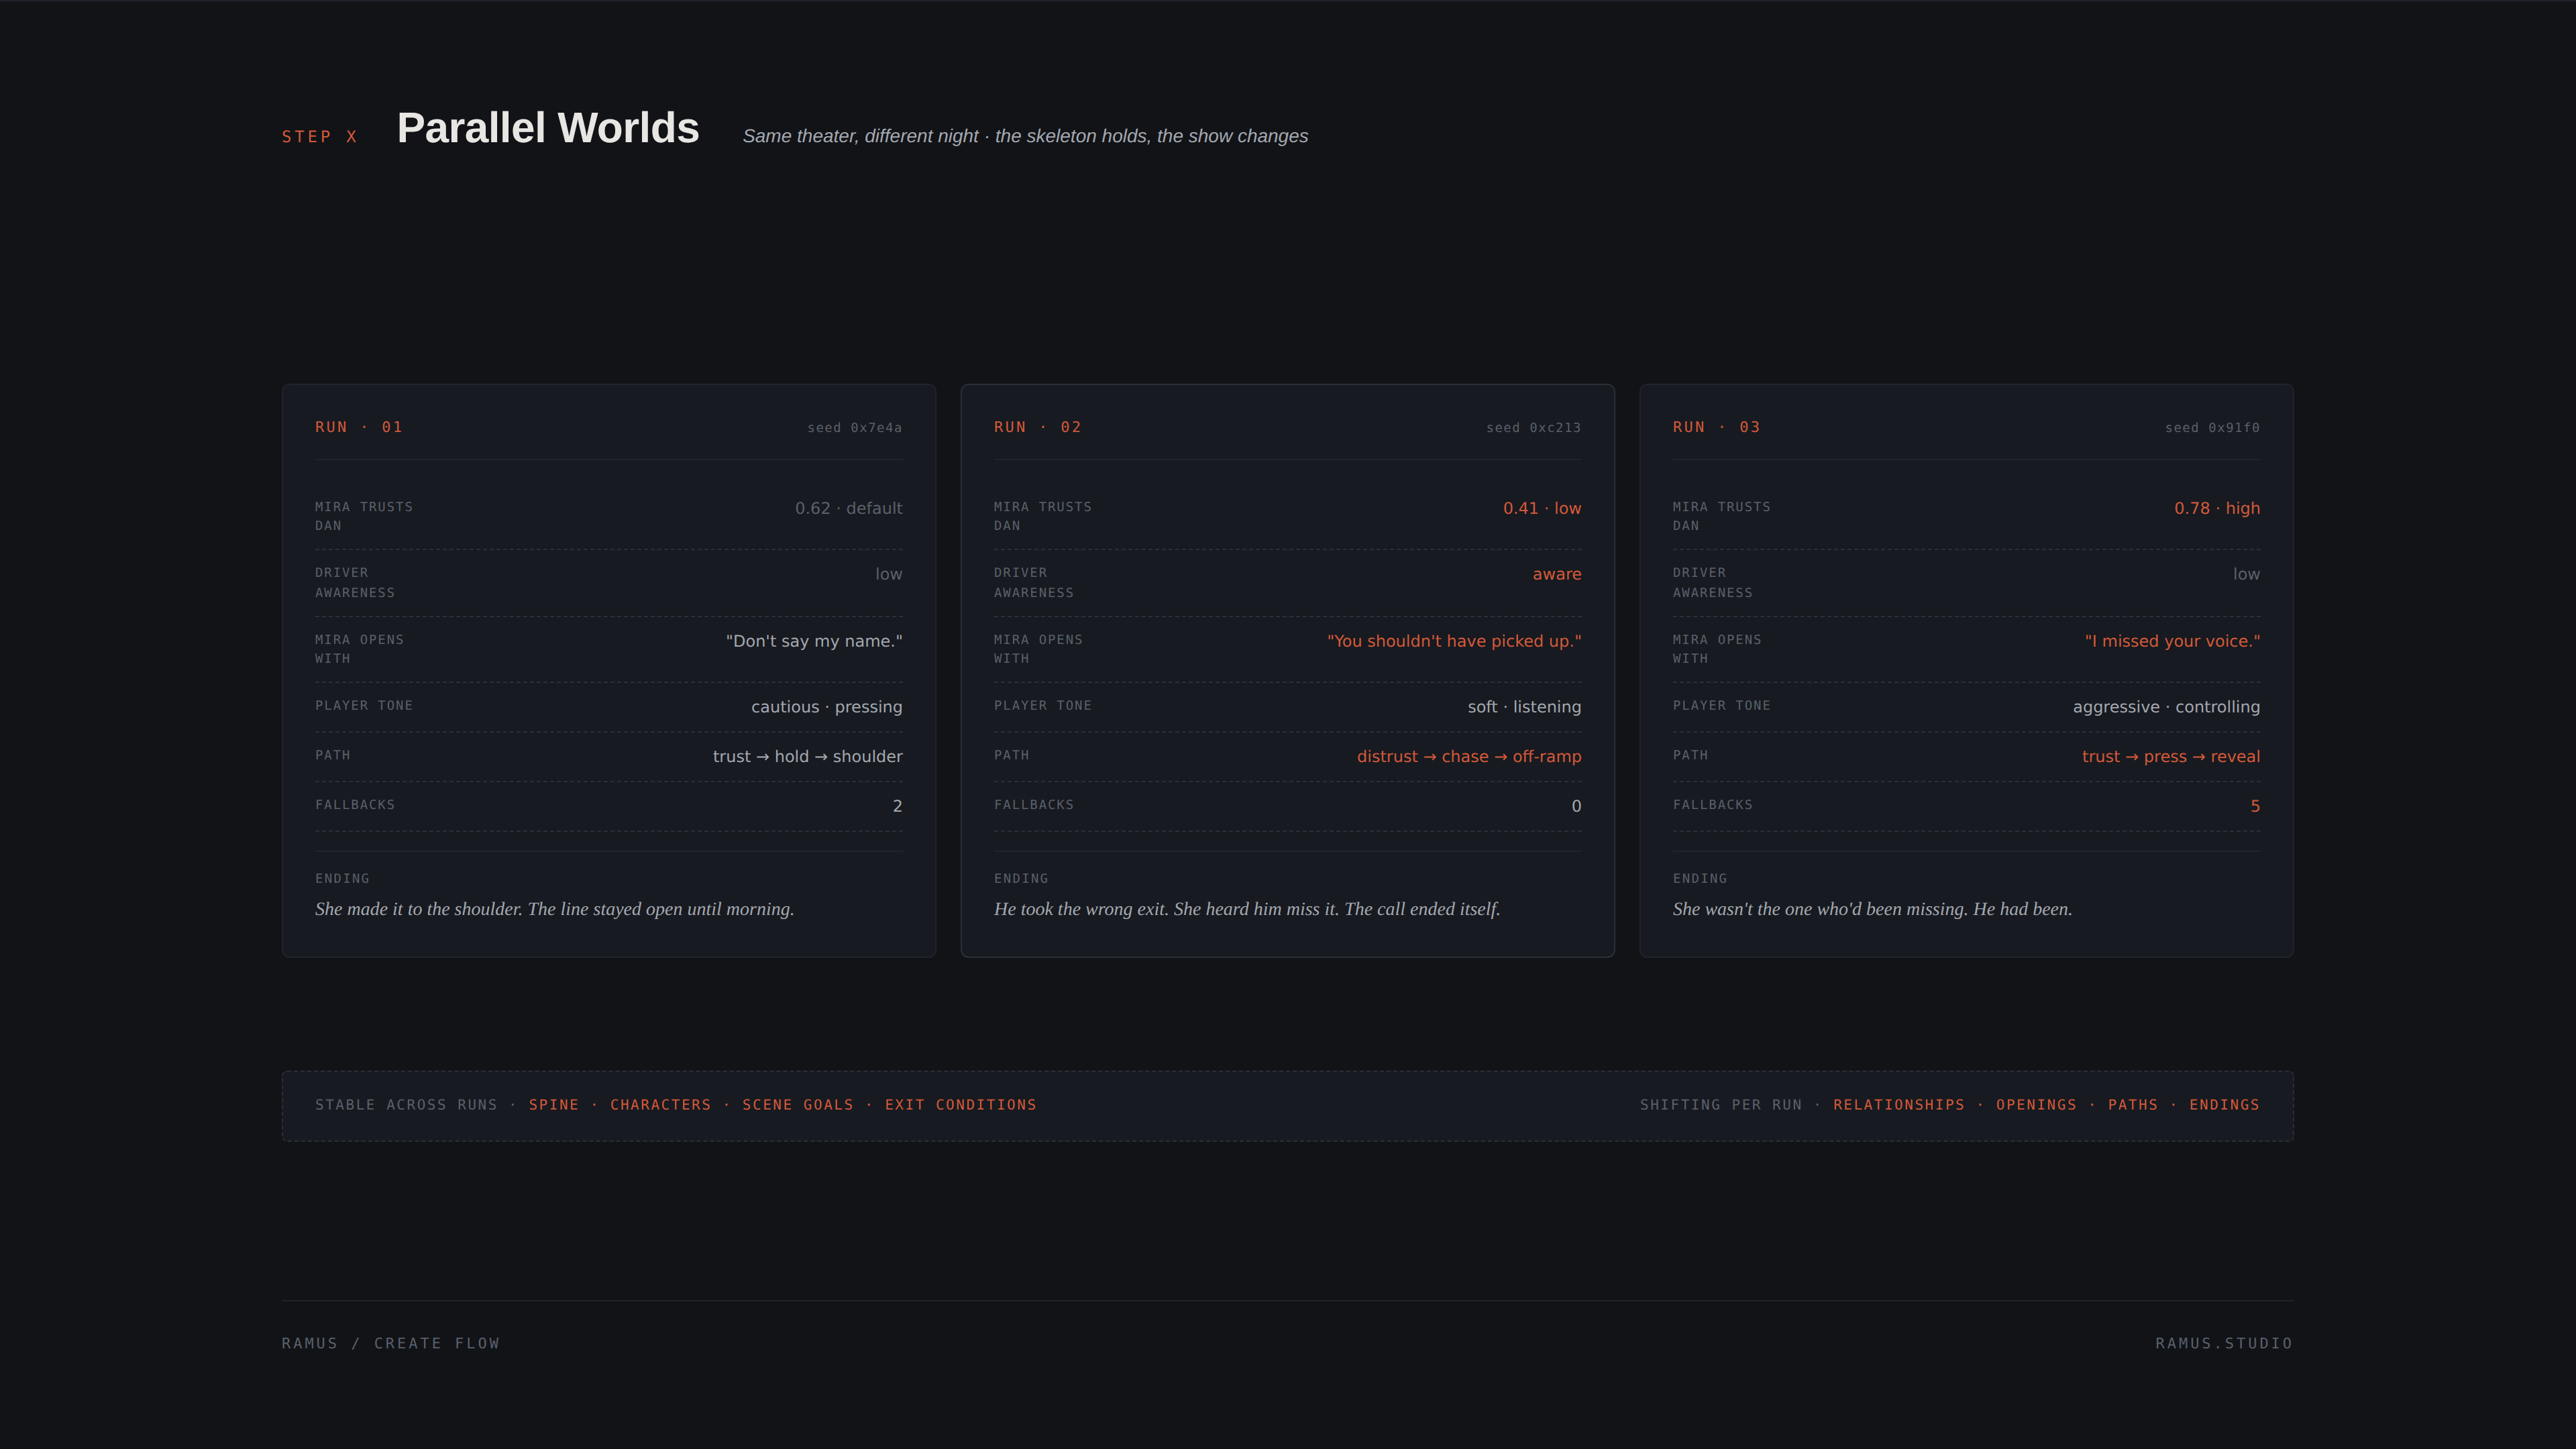
Task: Click Run 03 fallbacks value 5
Action: click(2255, 806)
